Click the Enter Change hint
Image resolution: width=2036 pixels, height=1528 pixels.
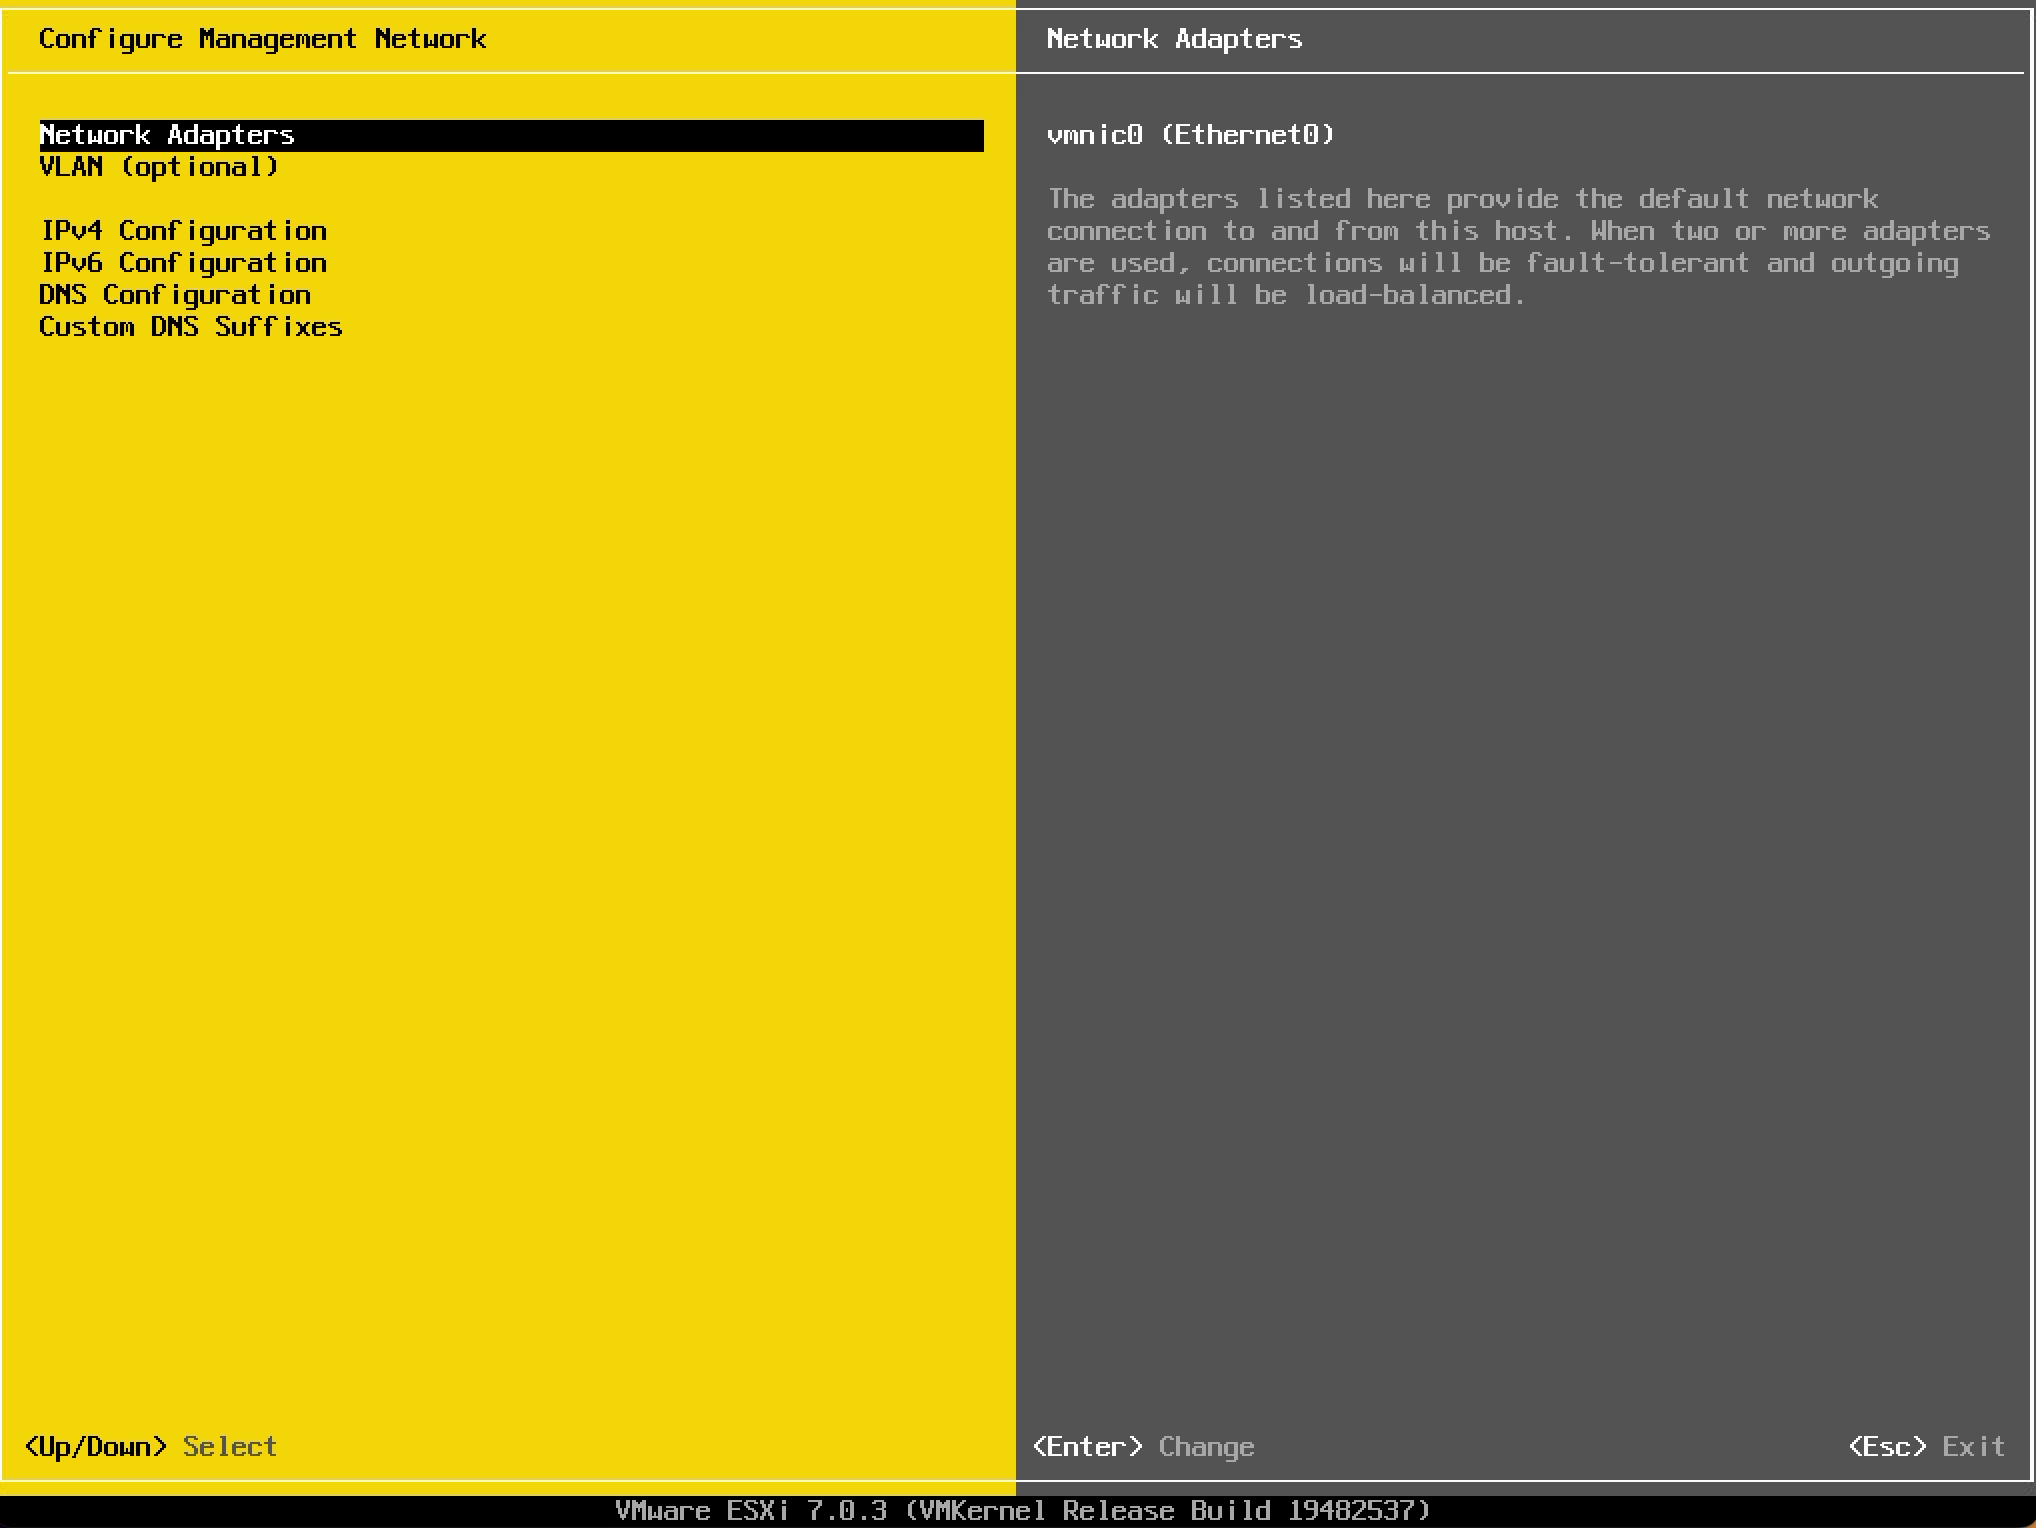[x=1143, y=1446]
